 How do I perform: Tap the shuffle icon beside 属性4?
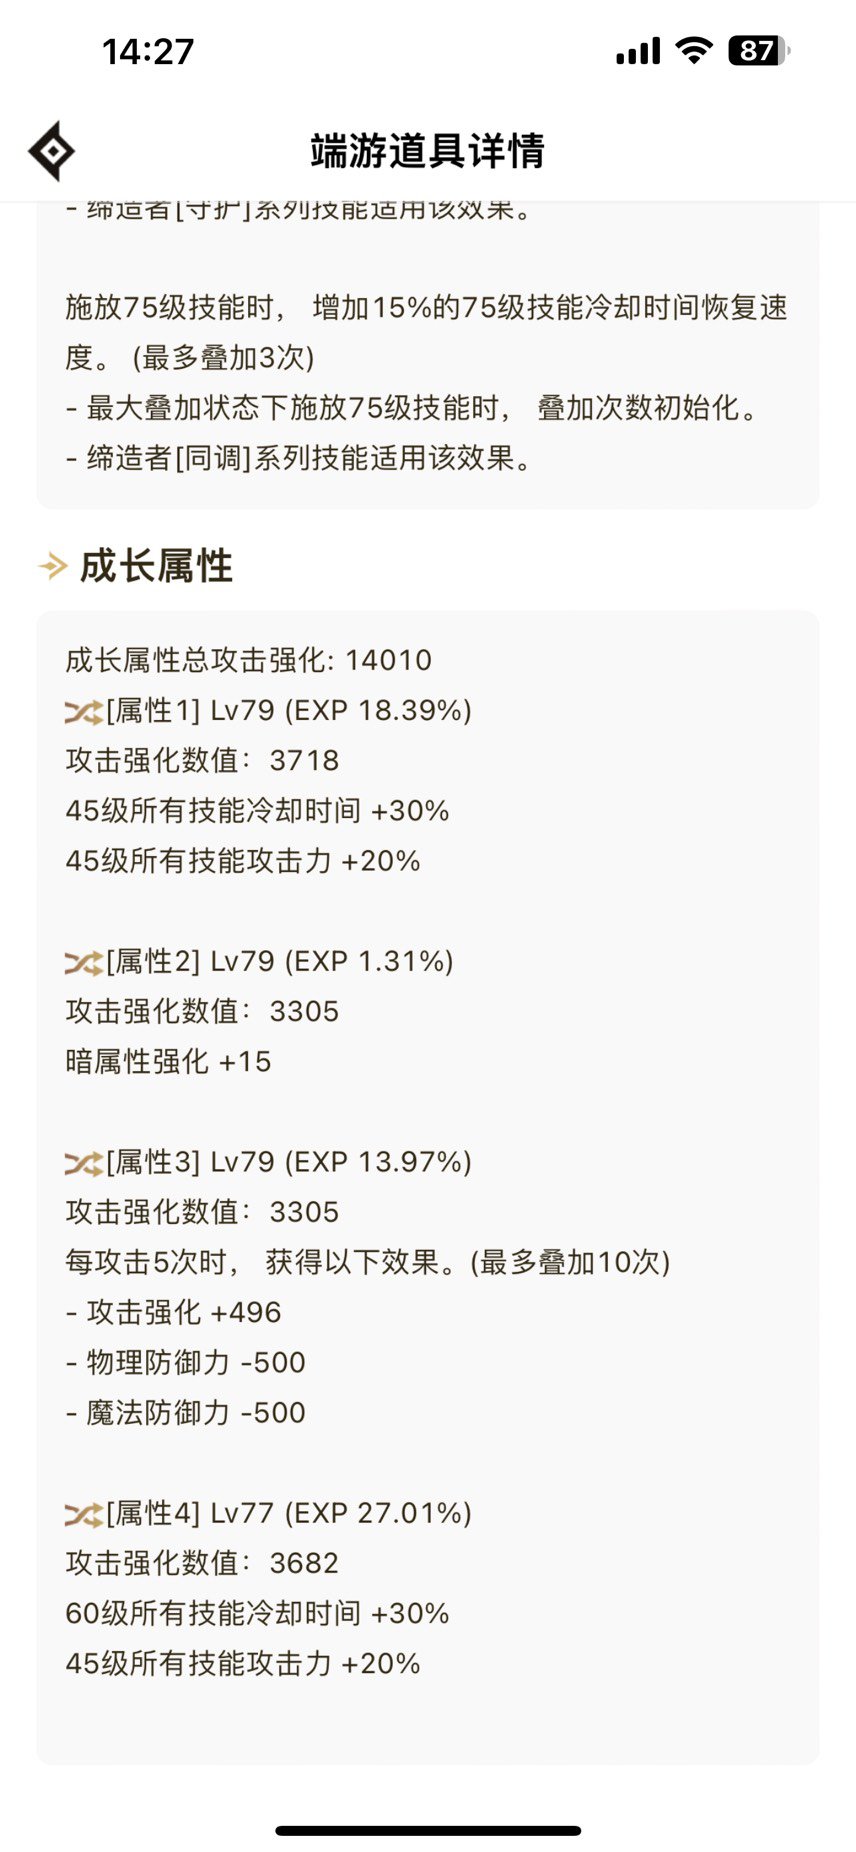point(84,1515)
